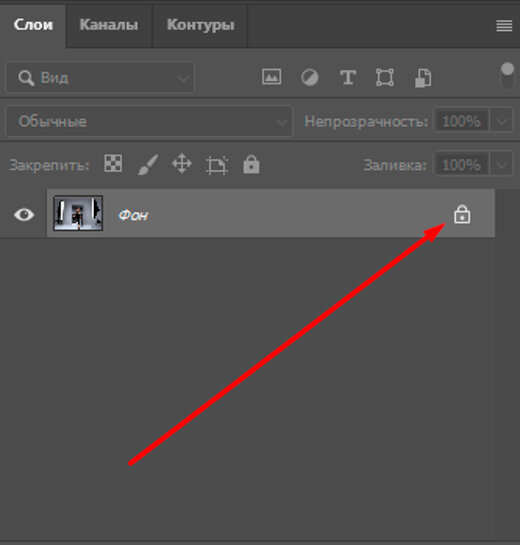Hide the Фон layer with eye icon
Image resolution: width=520 pixels, height=545 pixels.
pyautogui.click(x=24, y=214)
